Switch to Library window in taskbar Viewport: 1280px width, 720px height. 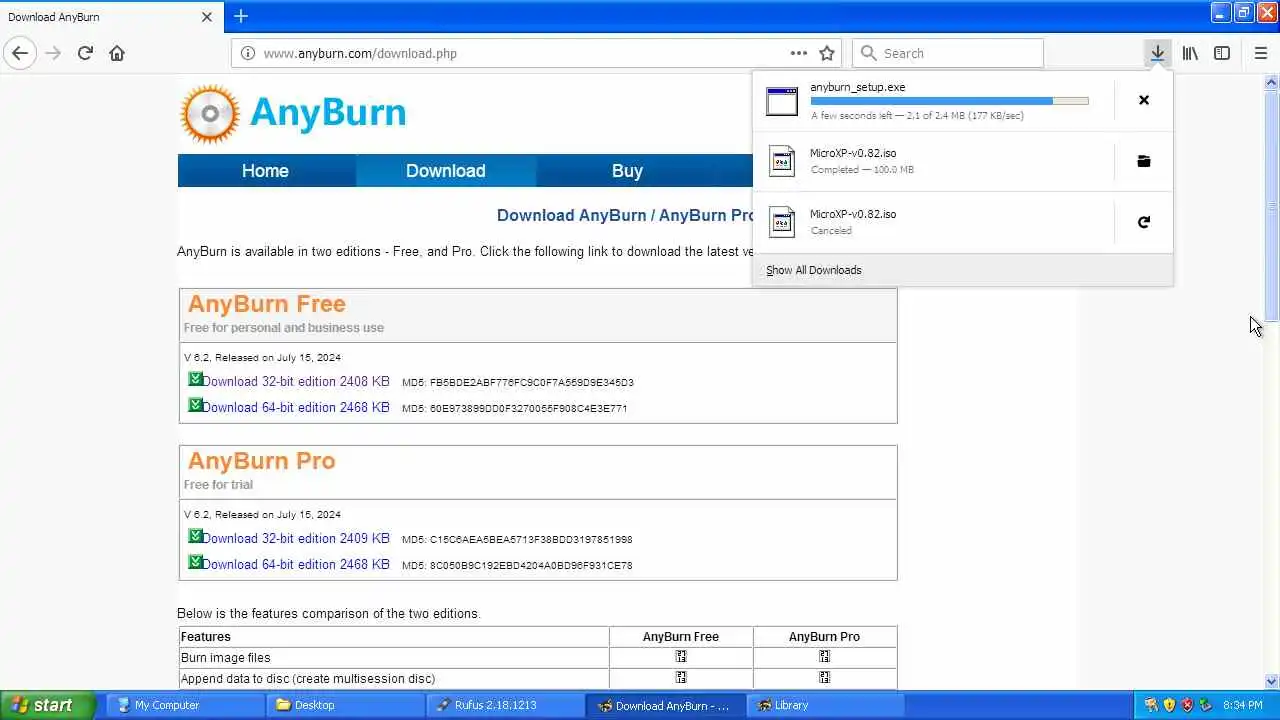[x=825, y=705]
